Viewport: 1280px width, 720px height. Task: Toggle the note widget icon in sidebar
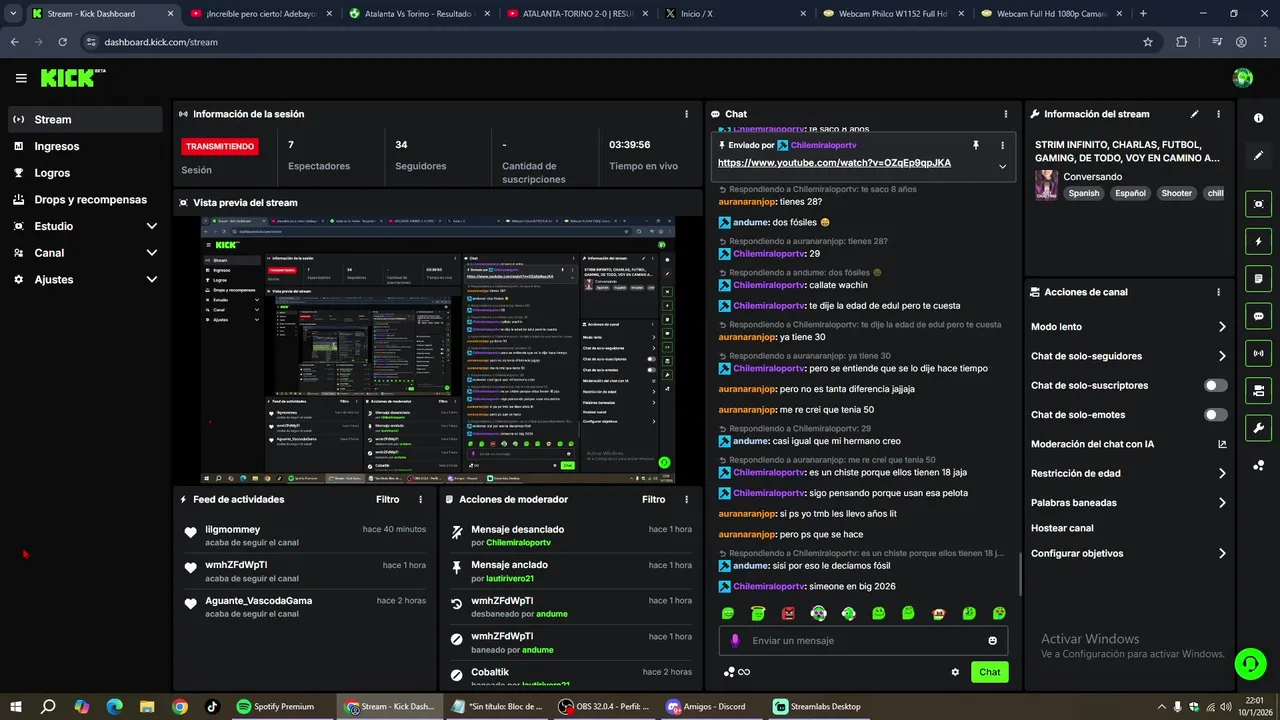coord(1258,278)
